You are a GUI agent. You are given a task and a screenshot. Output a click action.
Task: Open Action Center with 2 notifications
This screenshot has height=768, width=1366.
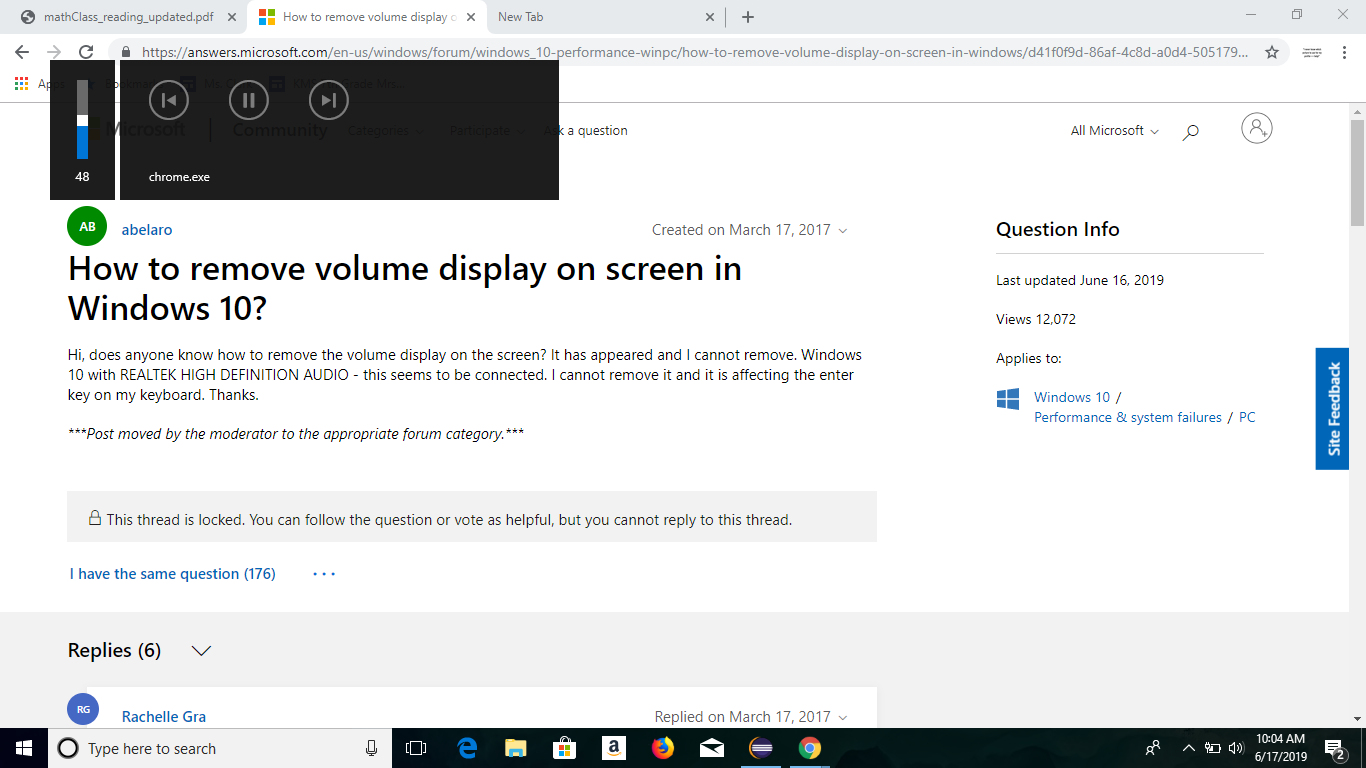[1335, 749]
